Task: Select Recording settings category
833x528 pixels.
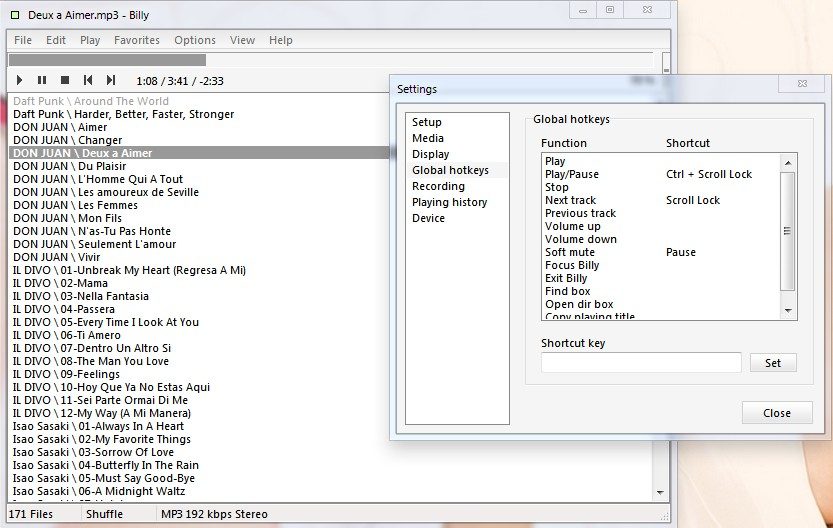Action: tap(438, 186)
